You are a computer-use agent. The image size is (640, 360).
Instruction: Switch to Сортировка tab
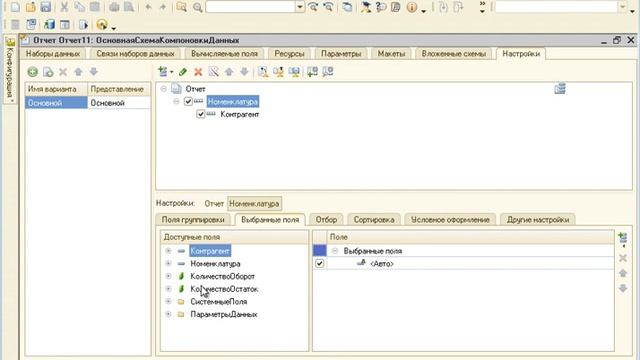coord(374,220)
